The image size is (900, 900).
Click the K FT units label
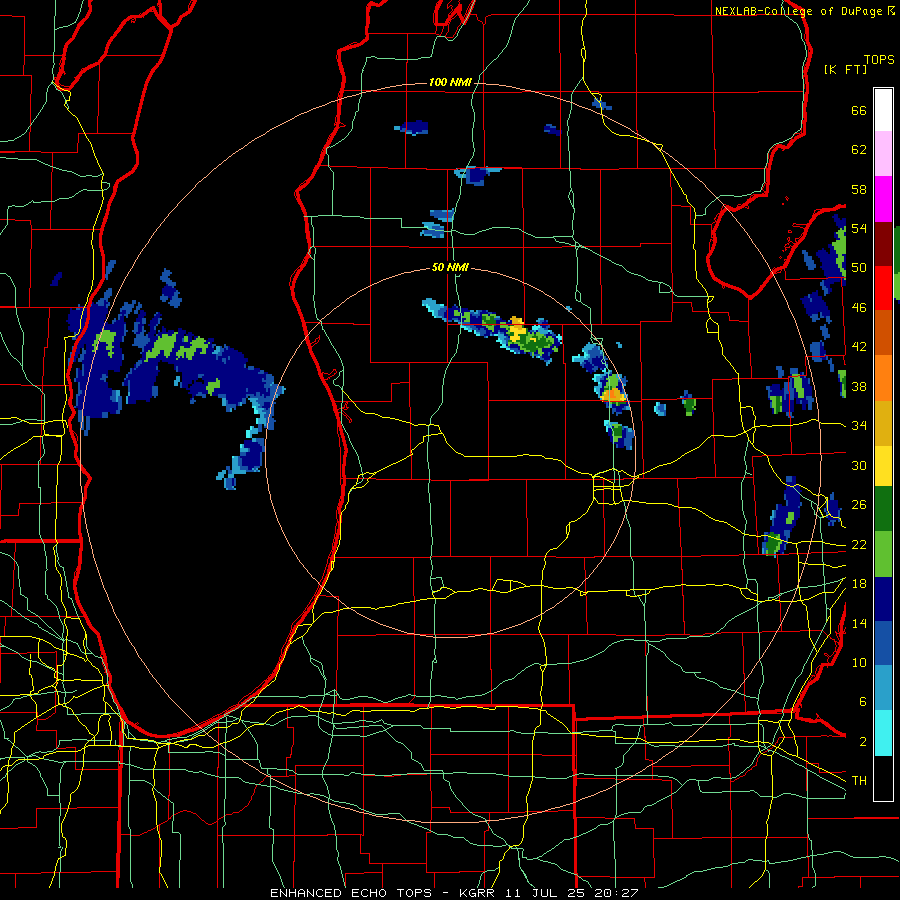click(x=846, y=69)
